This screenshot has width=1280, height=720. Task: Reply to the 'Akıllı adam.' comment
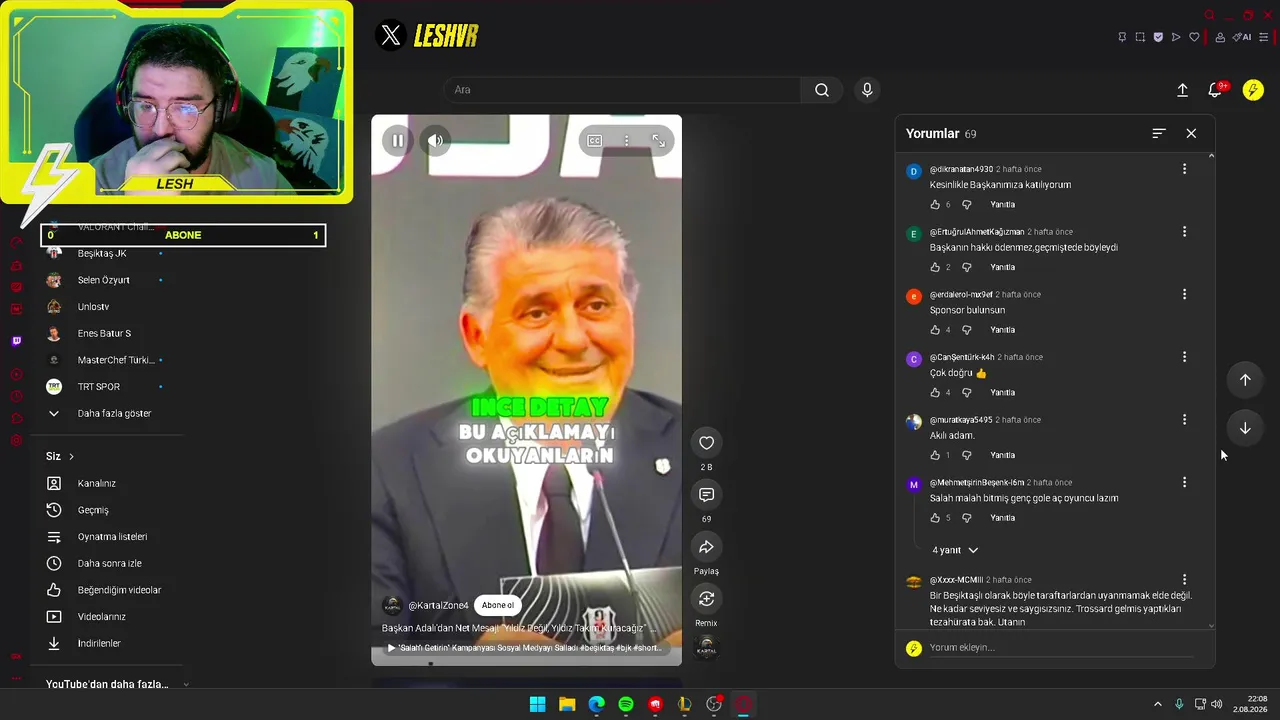click(x=1002, y=455)
